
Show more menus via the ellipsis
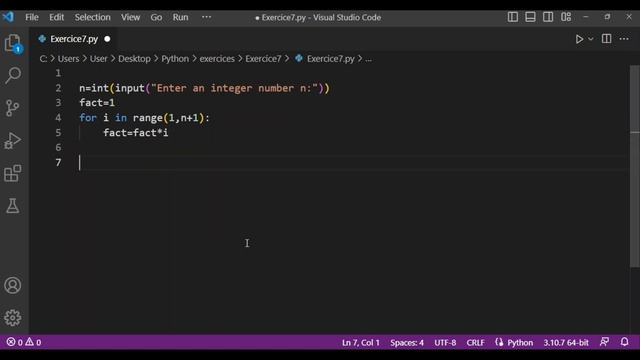click(x=207, y=17)
